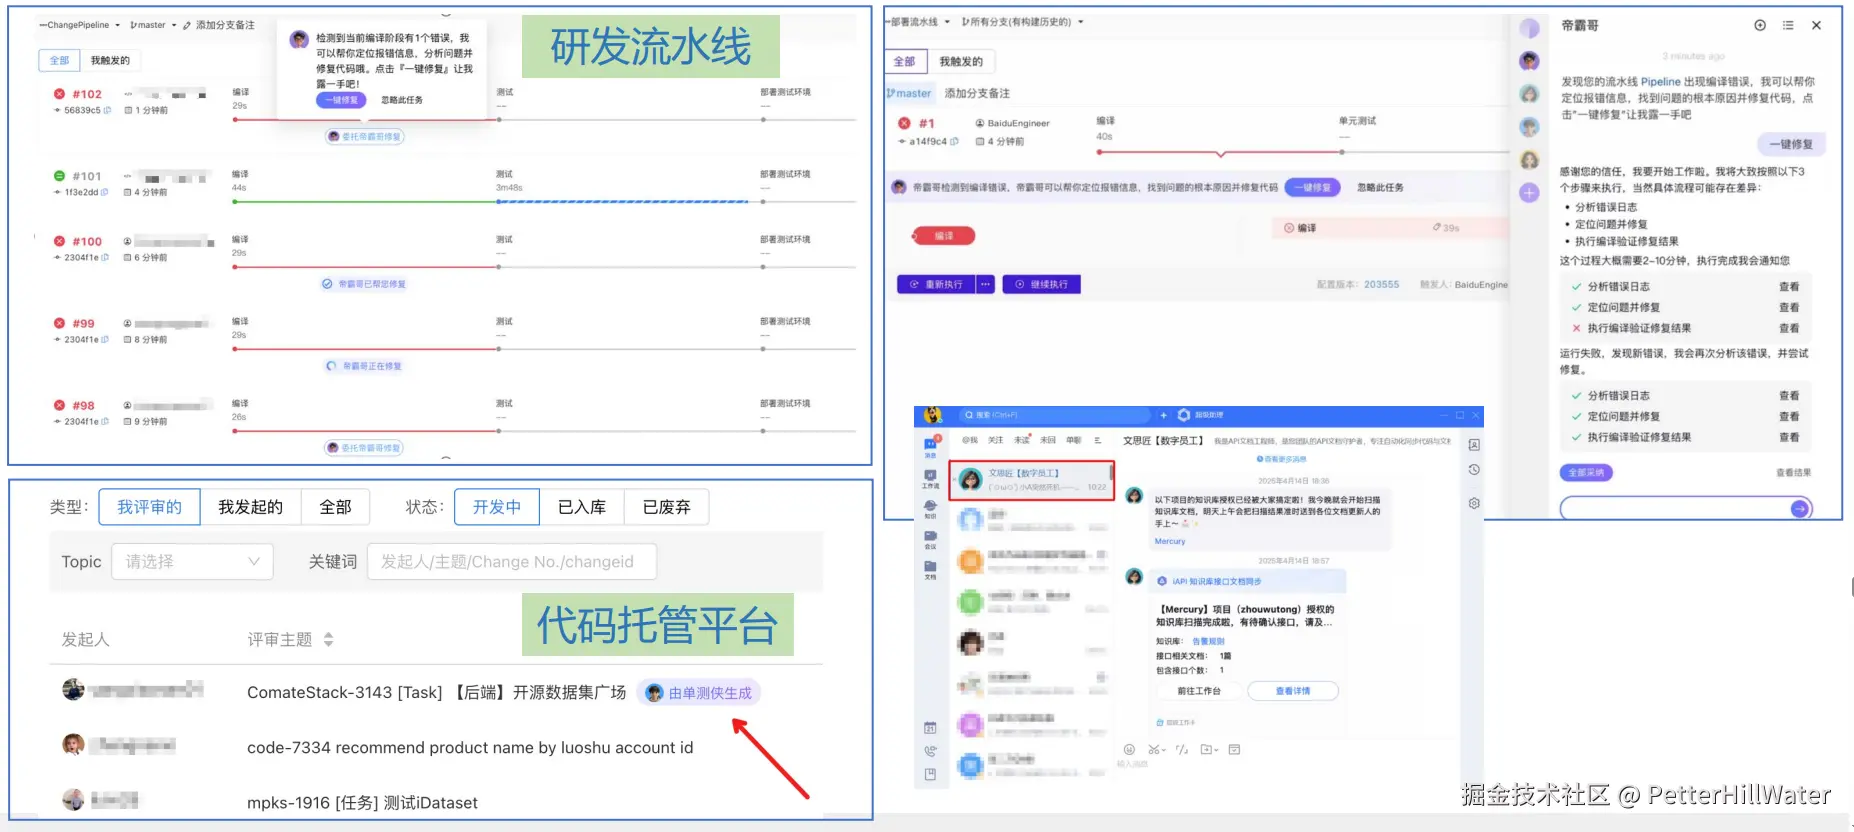1854x832 pixels.
Task: Select the master branch tab
Action: [x=909, y=93]
